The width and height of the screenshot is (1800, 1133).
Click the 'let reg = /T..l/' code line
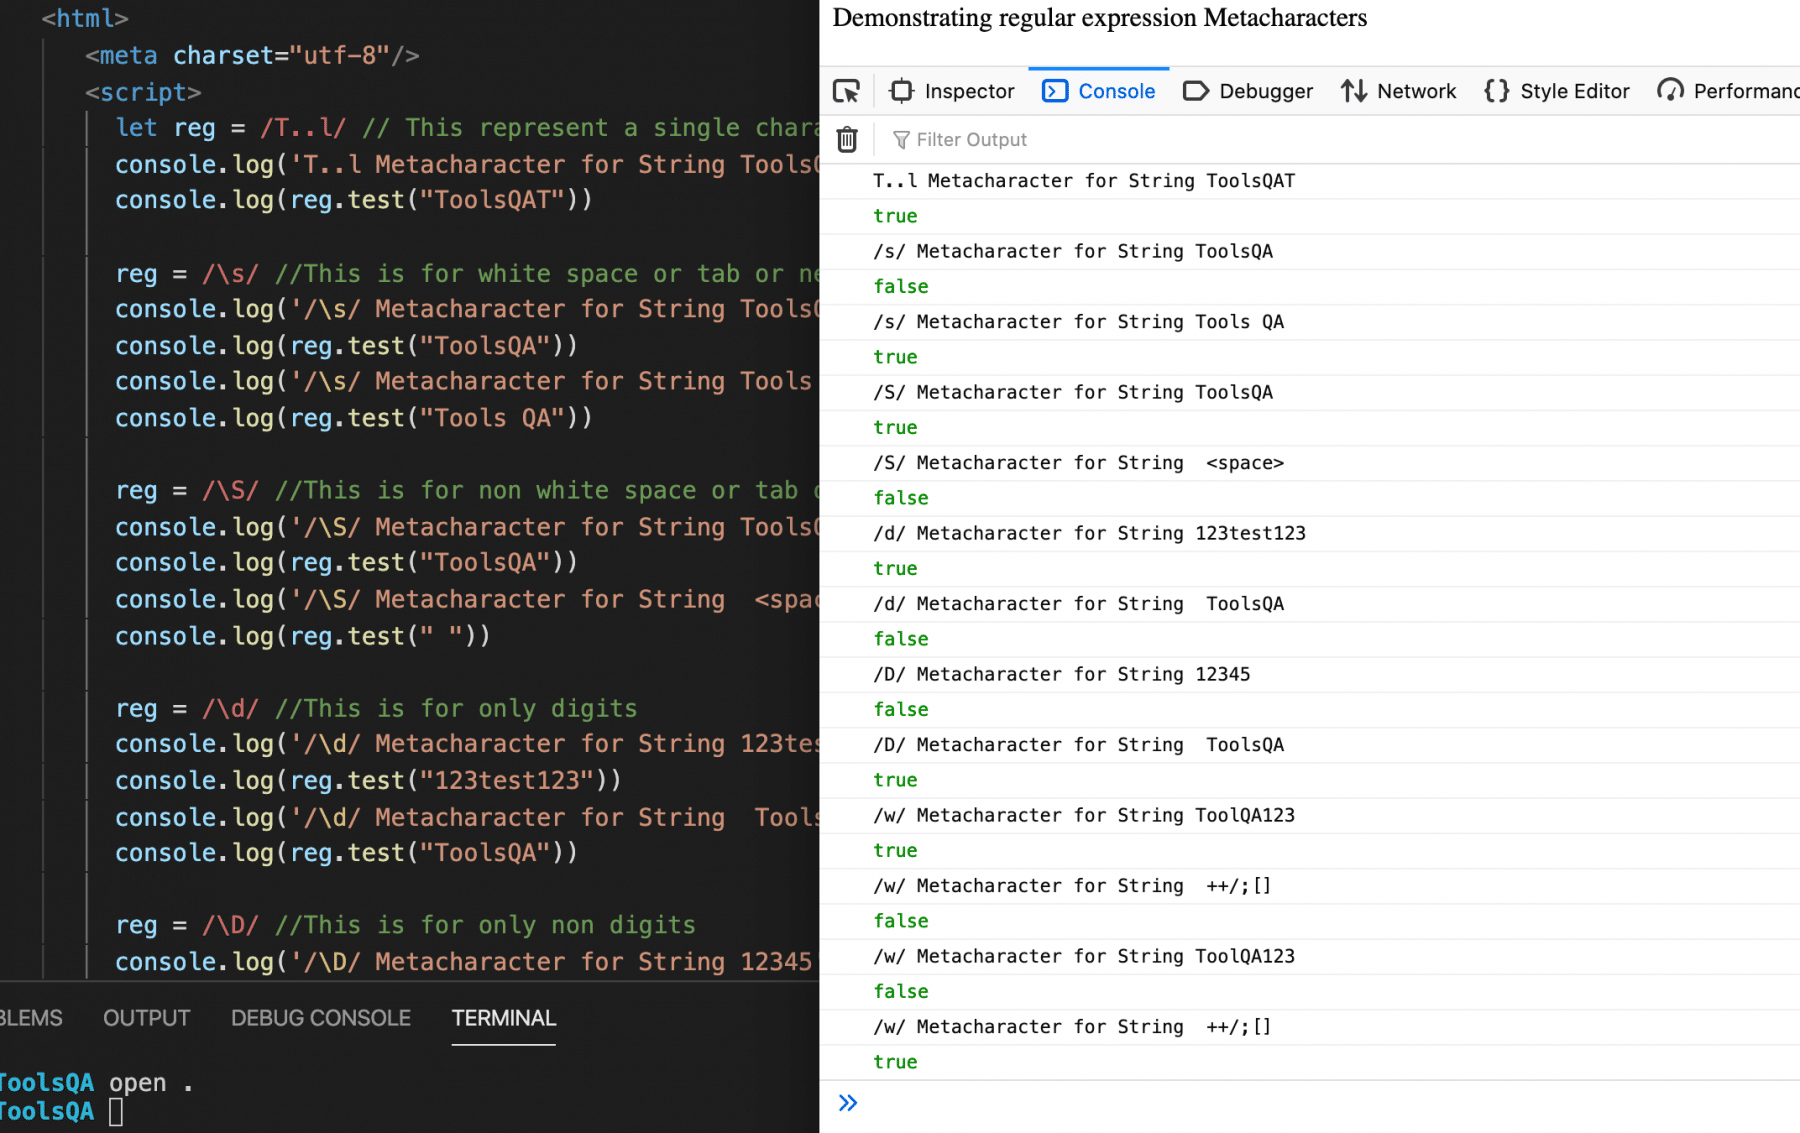tap(466, 128)
